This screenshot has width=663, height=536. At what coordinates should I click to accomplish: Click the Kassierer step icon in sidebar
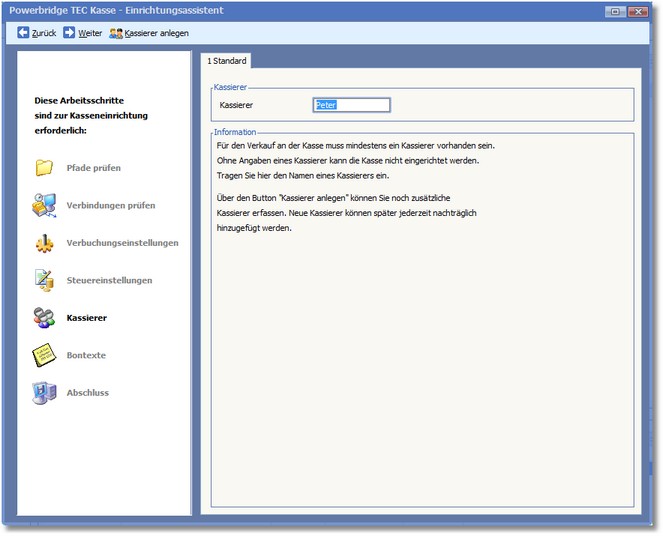(44, 318)
